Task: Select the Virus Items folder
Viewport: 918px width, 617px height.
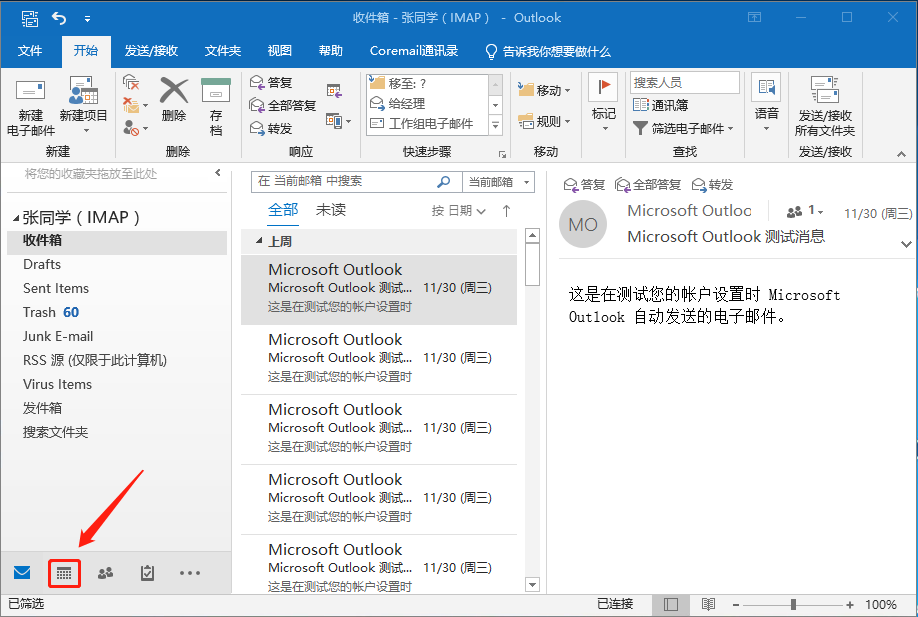Action: [117, 384]
